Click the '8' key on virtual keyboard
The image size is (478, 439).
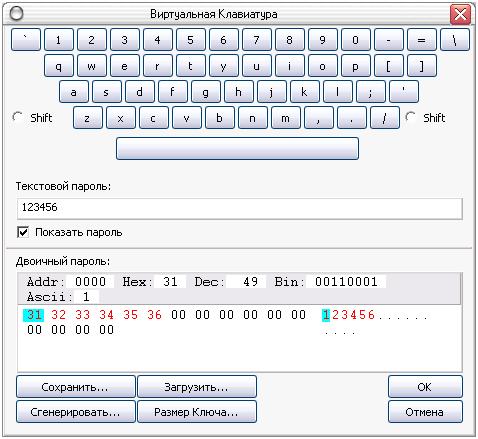click(x=290, y=40)
